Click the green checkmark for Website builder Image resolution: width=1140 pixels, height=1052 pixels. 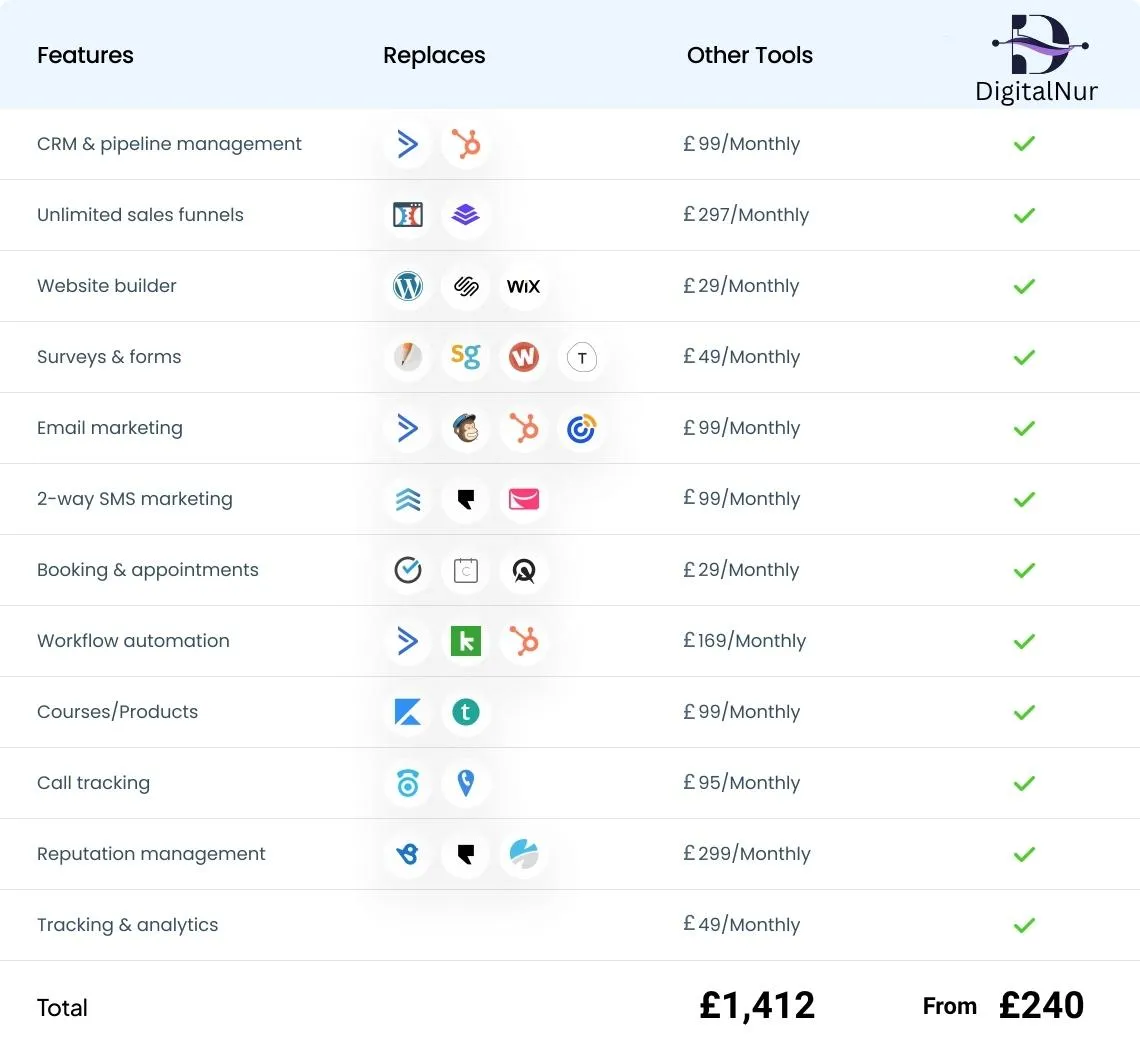click(x=1024, y=286)
